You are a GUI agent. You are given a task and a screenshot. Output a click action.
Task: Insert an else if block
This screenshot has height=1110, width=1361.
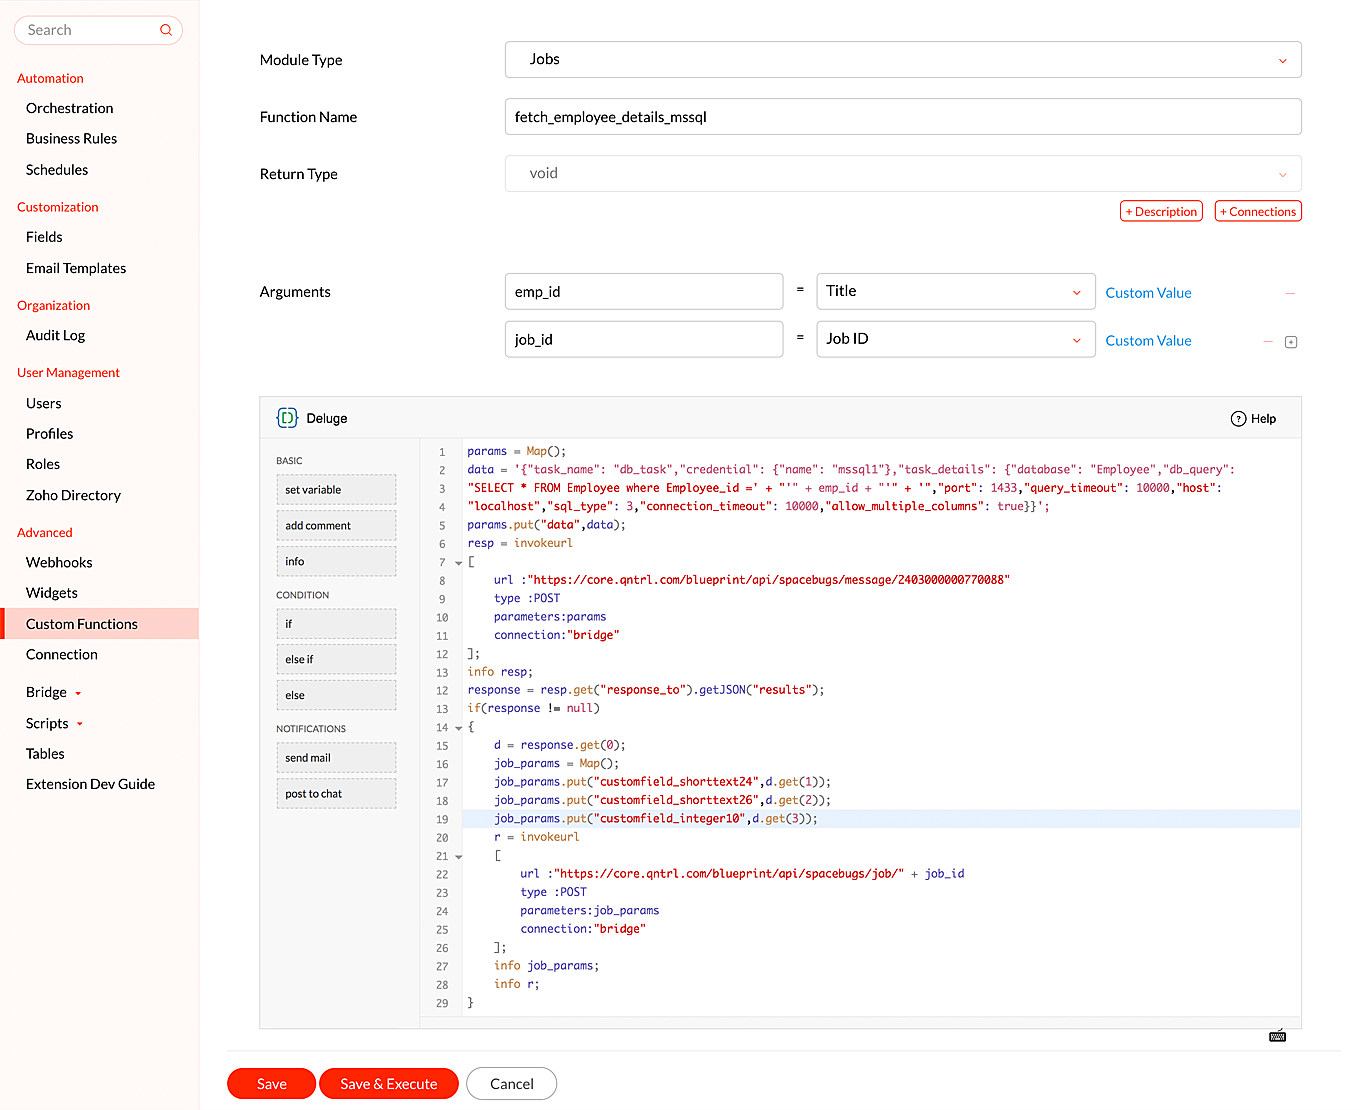[x=336, y=660]
